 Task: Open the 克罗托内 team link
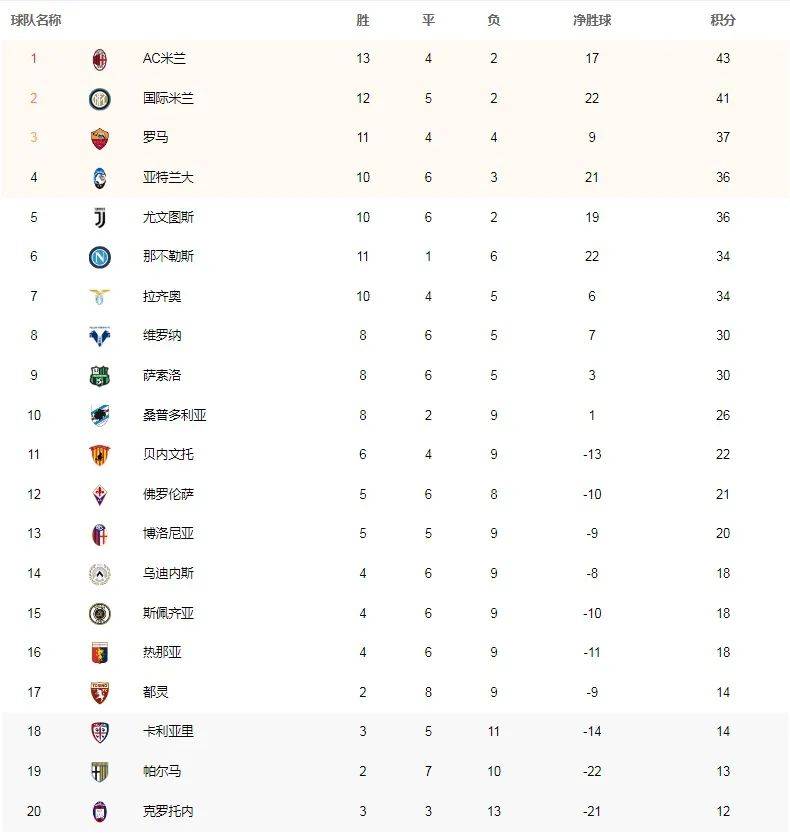coord(168,811)
